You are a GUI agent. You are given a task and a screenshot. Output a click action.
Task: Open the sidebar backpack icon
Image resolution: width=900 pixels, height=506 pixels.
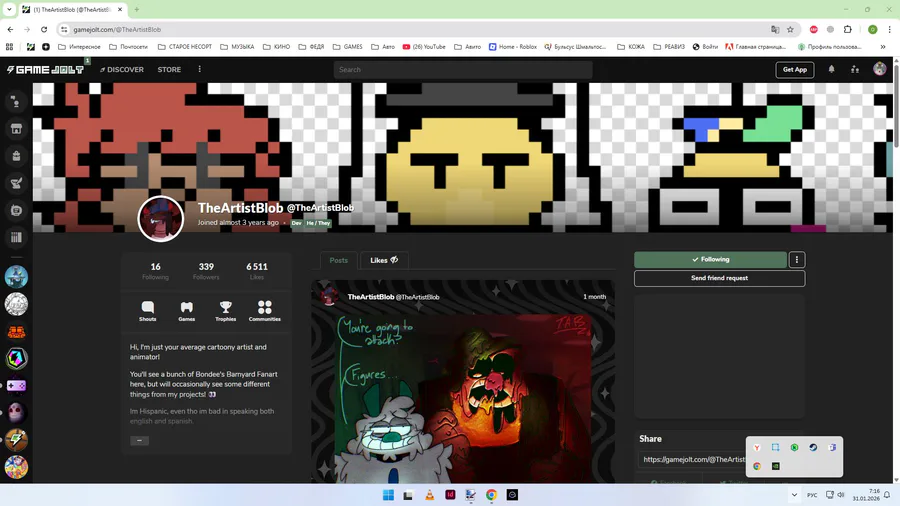coord(16,156)
